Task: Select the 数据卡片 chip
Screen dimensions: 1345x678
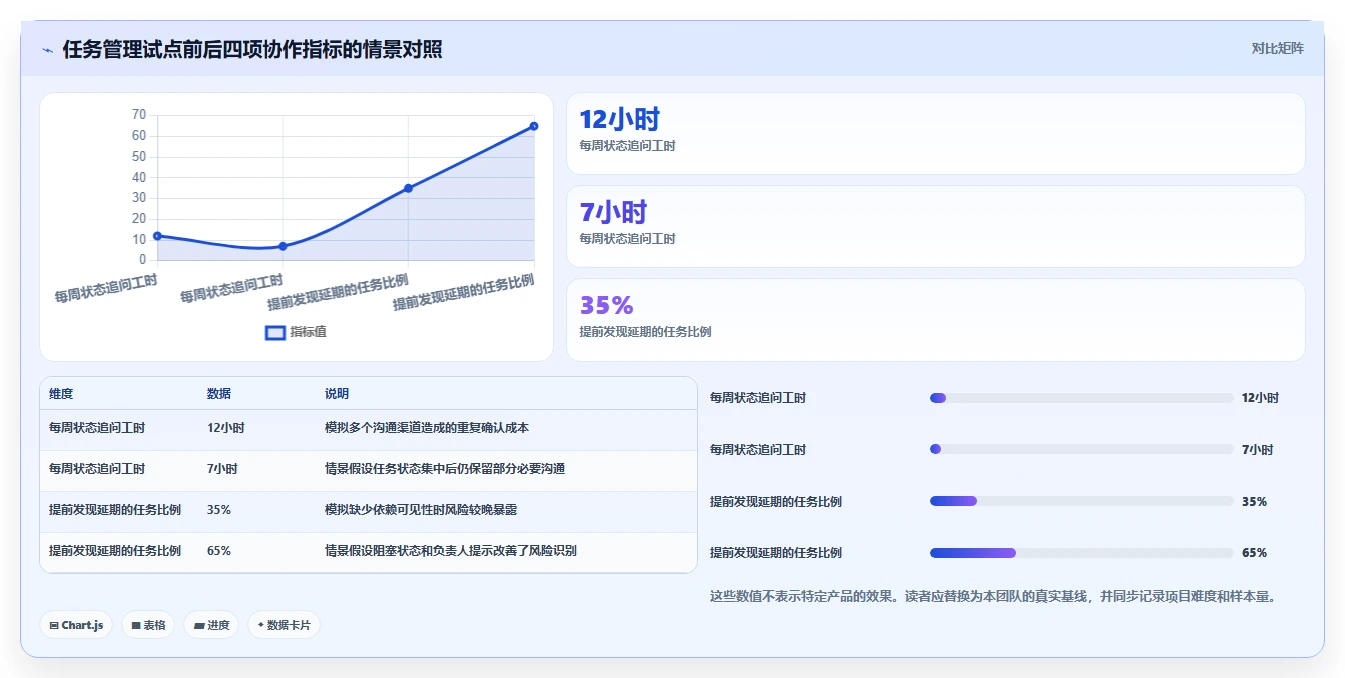Action: coord(284,625)
